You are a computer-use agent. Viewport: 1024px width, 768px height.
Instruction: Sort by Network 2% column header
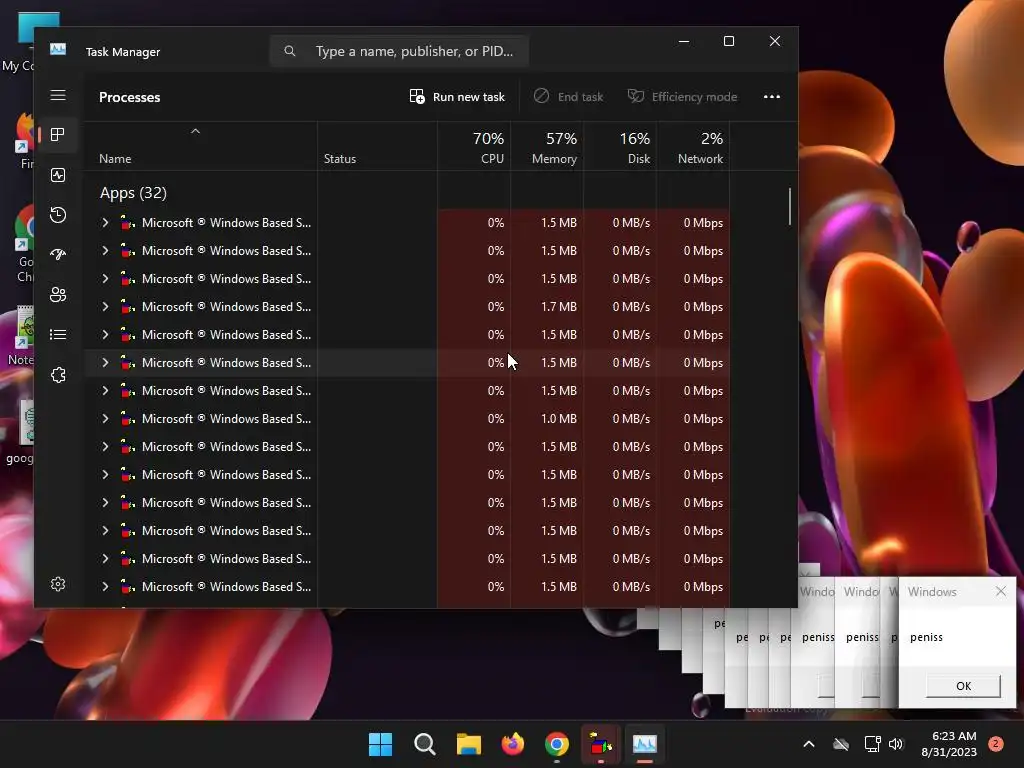point(694,147)
